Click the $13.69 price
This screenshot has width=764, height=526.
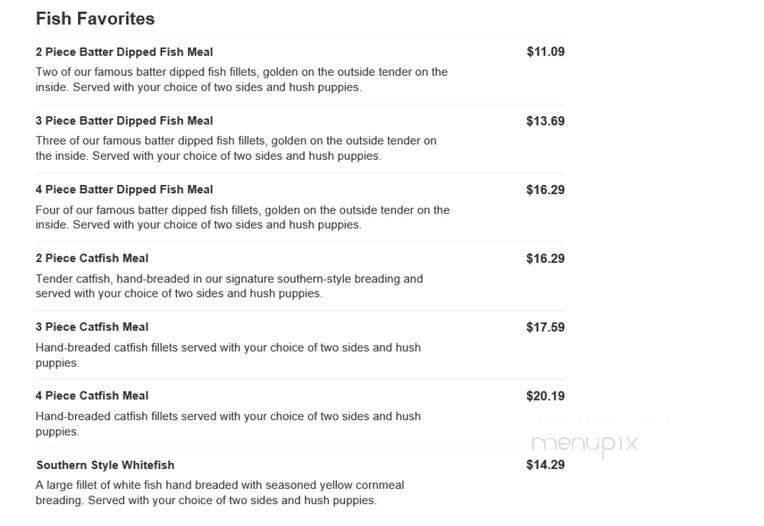(x=546, y=121)
